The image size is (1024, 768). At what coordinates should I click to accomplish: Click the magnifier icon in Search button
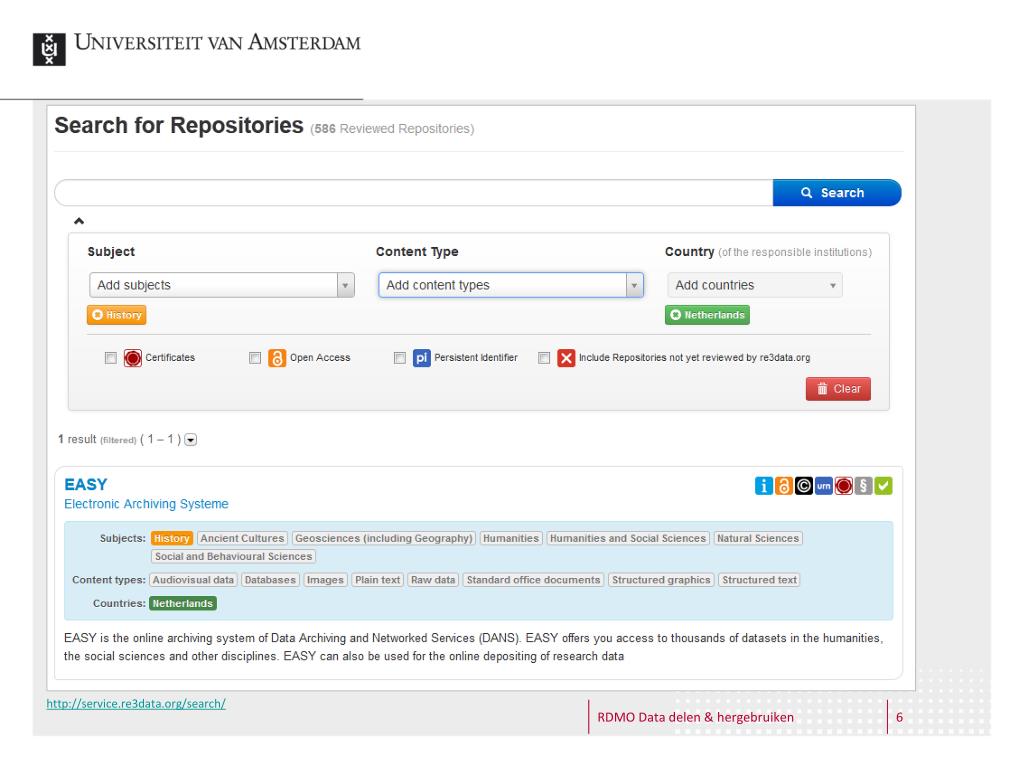click(x=807, y=193)
